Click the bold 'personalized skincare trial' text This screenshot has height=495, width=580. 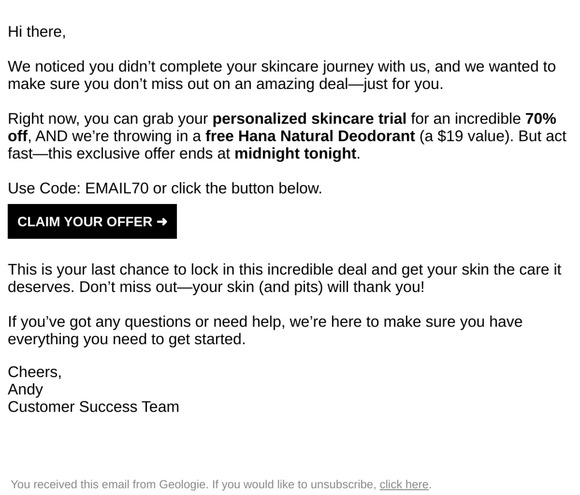point(309,119)
